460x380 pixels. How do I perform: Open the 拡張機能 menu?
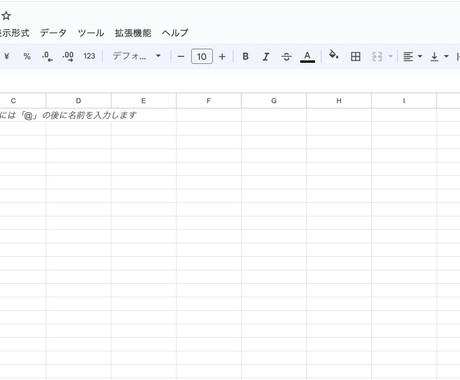(133, 33)
